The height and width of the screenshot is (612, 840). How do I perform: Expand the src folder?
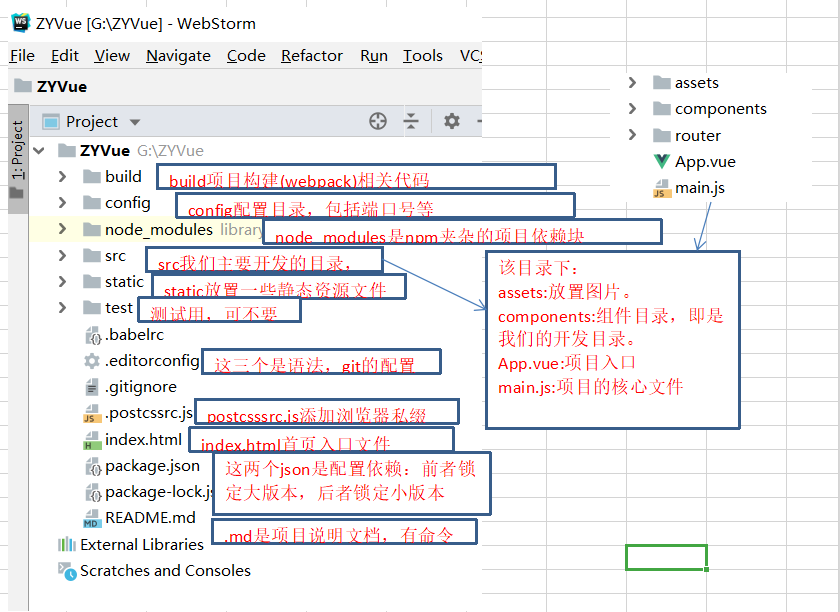63,256
